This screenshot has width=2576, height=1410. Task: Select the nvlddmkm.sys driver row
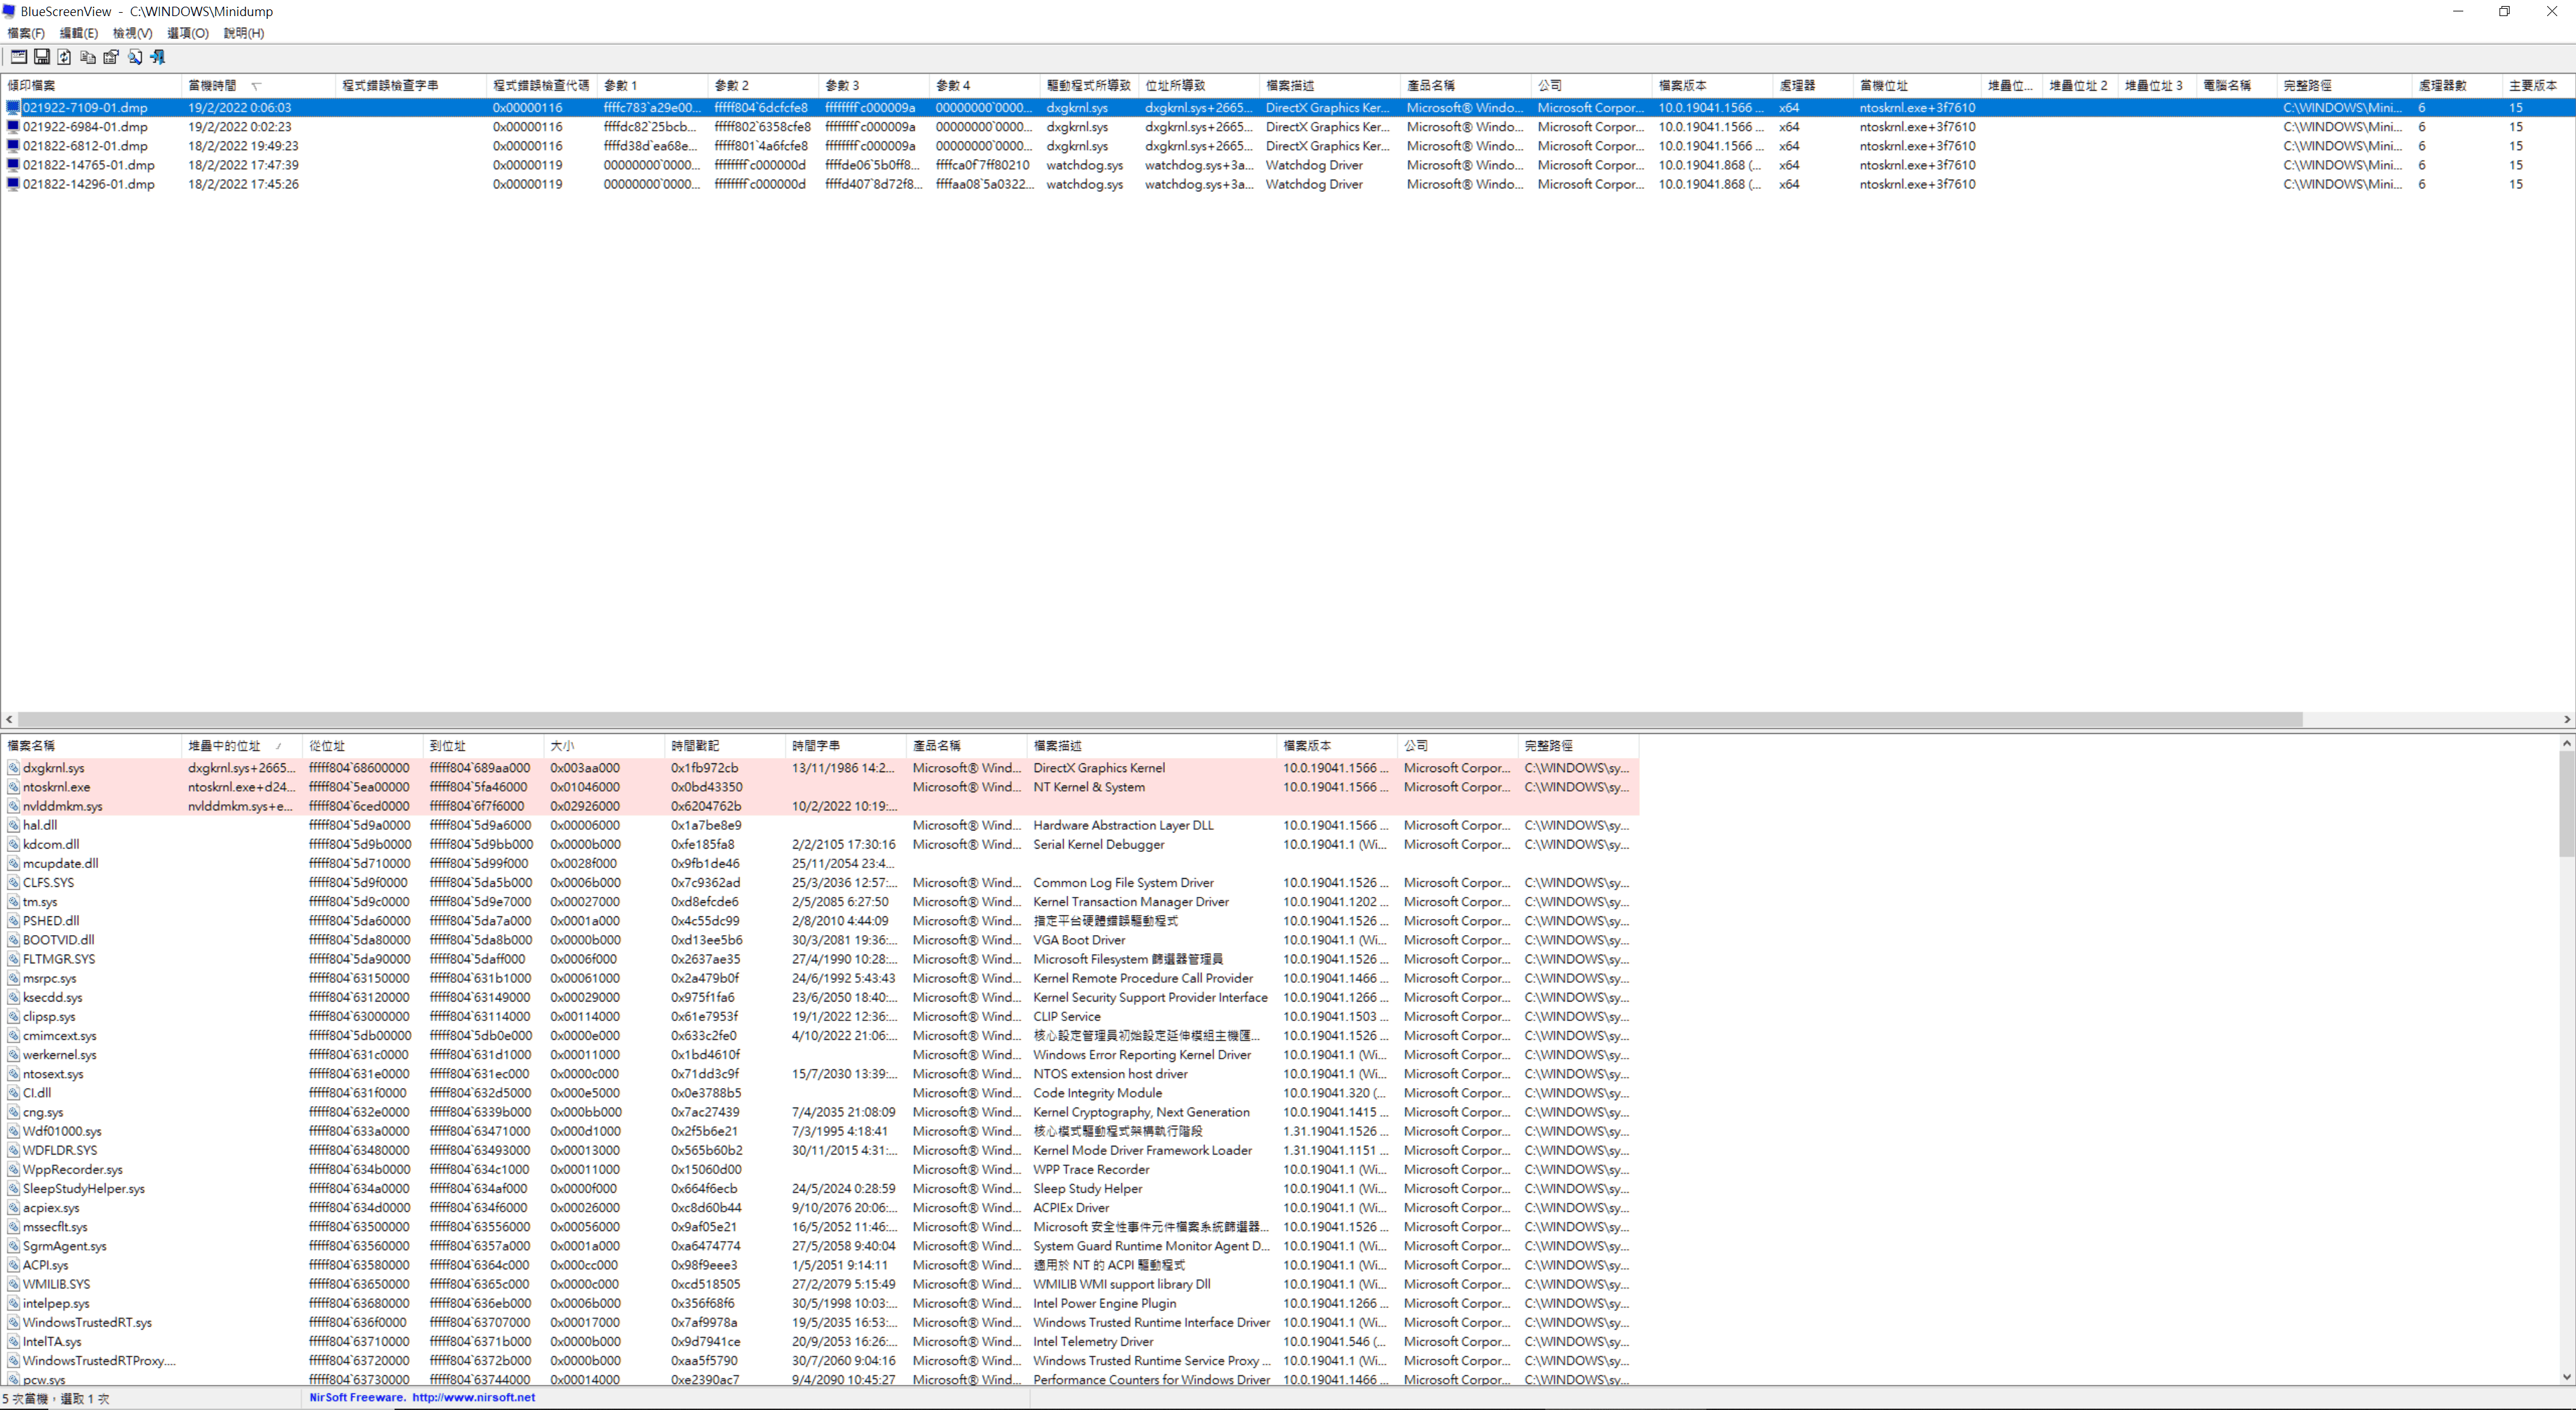tap(62, 806)
